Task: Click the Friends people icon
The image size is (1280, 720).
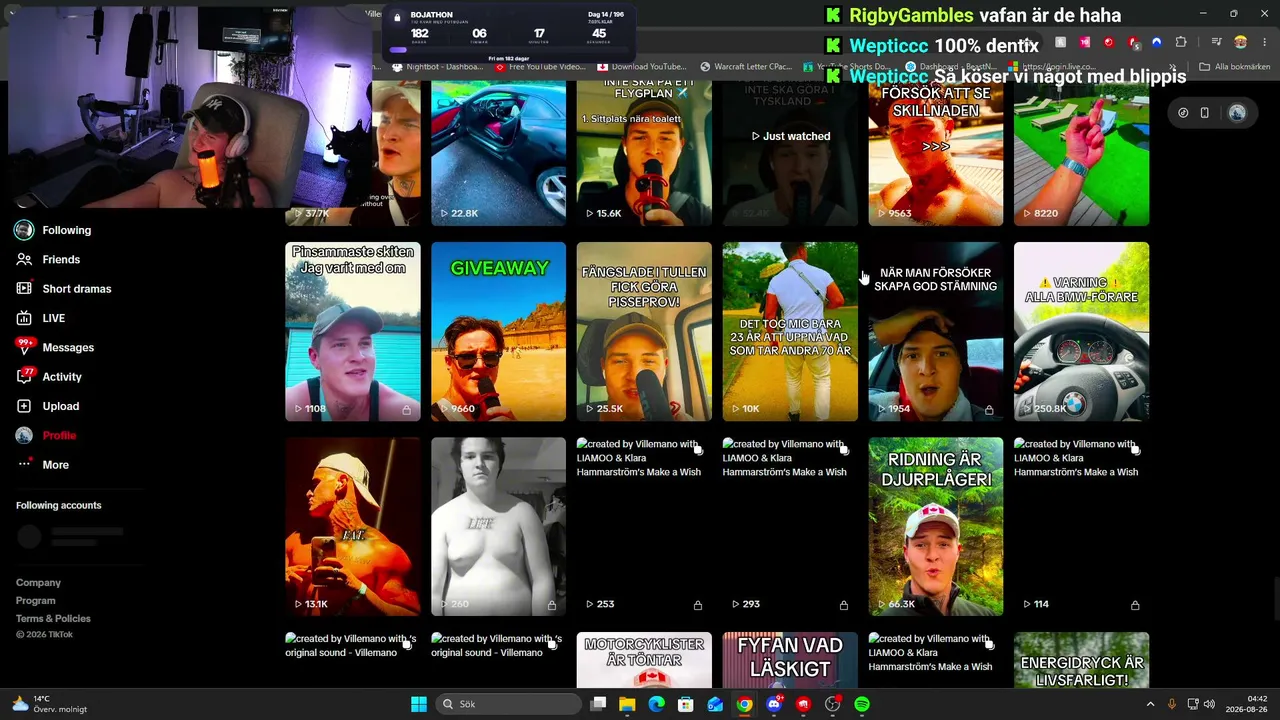Action: [24, 259]
